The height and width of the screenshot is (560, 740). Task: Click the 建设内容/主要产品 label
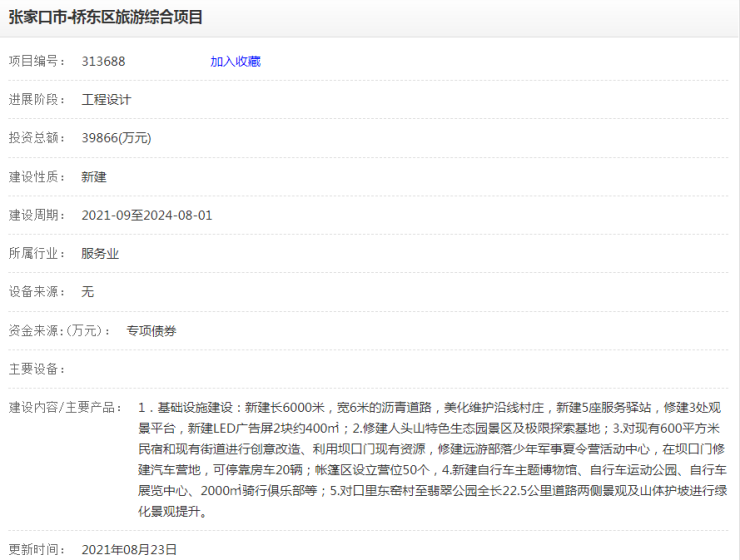tap(66, 407)
